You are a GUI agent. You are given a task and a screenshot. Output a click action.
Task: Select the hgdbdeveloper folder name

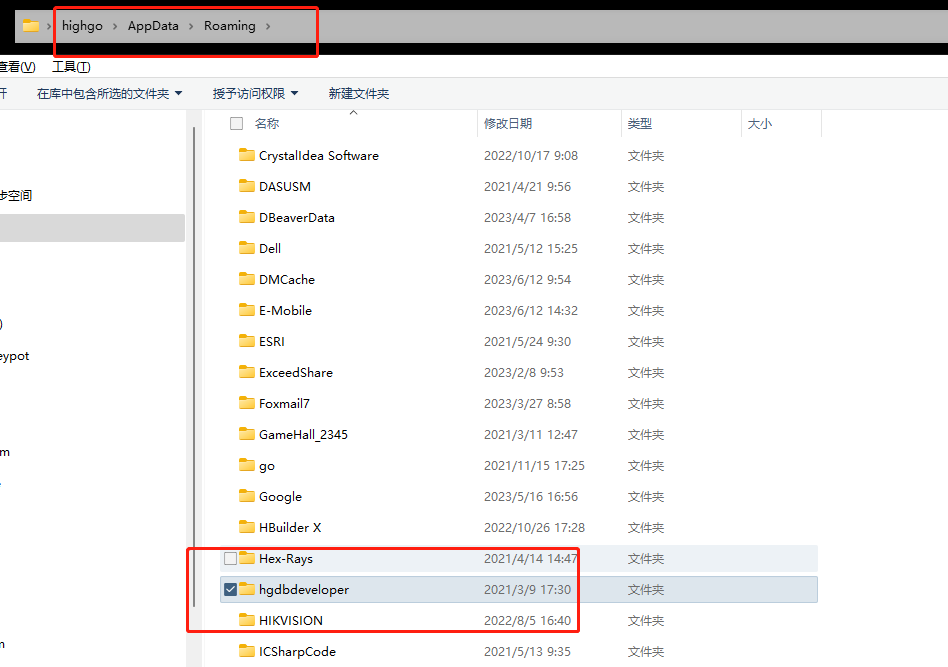coord(304,590)
